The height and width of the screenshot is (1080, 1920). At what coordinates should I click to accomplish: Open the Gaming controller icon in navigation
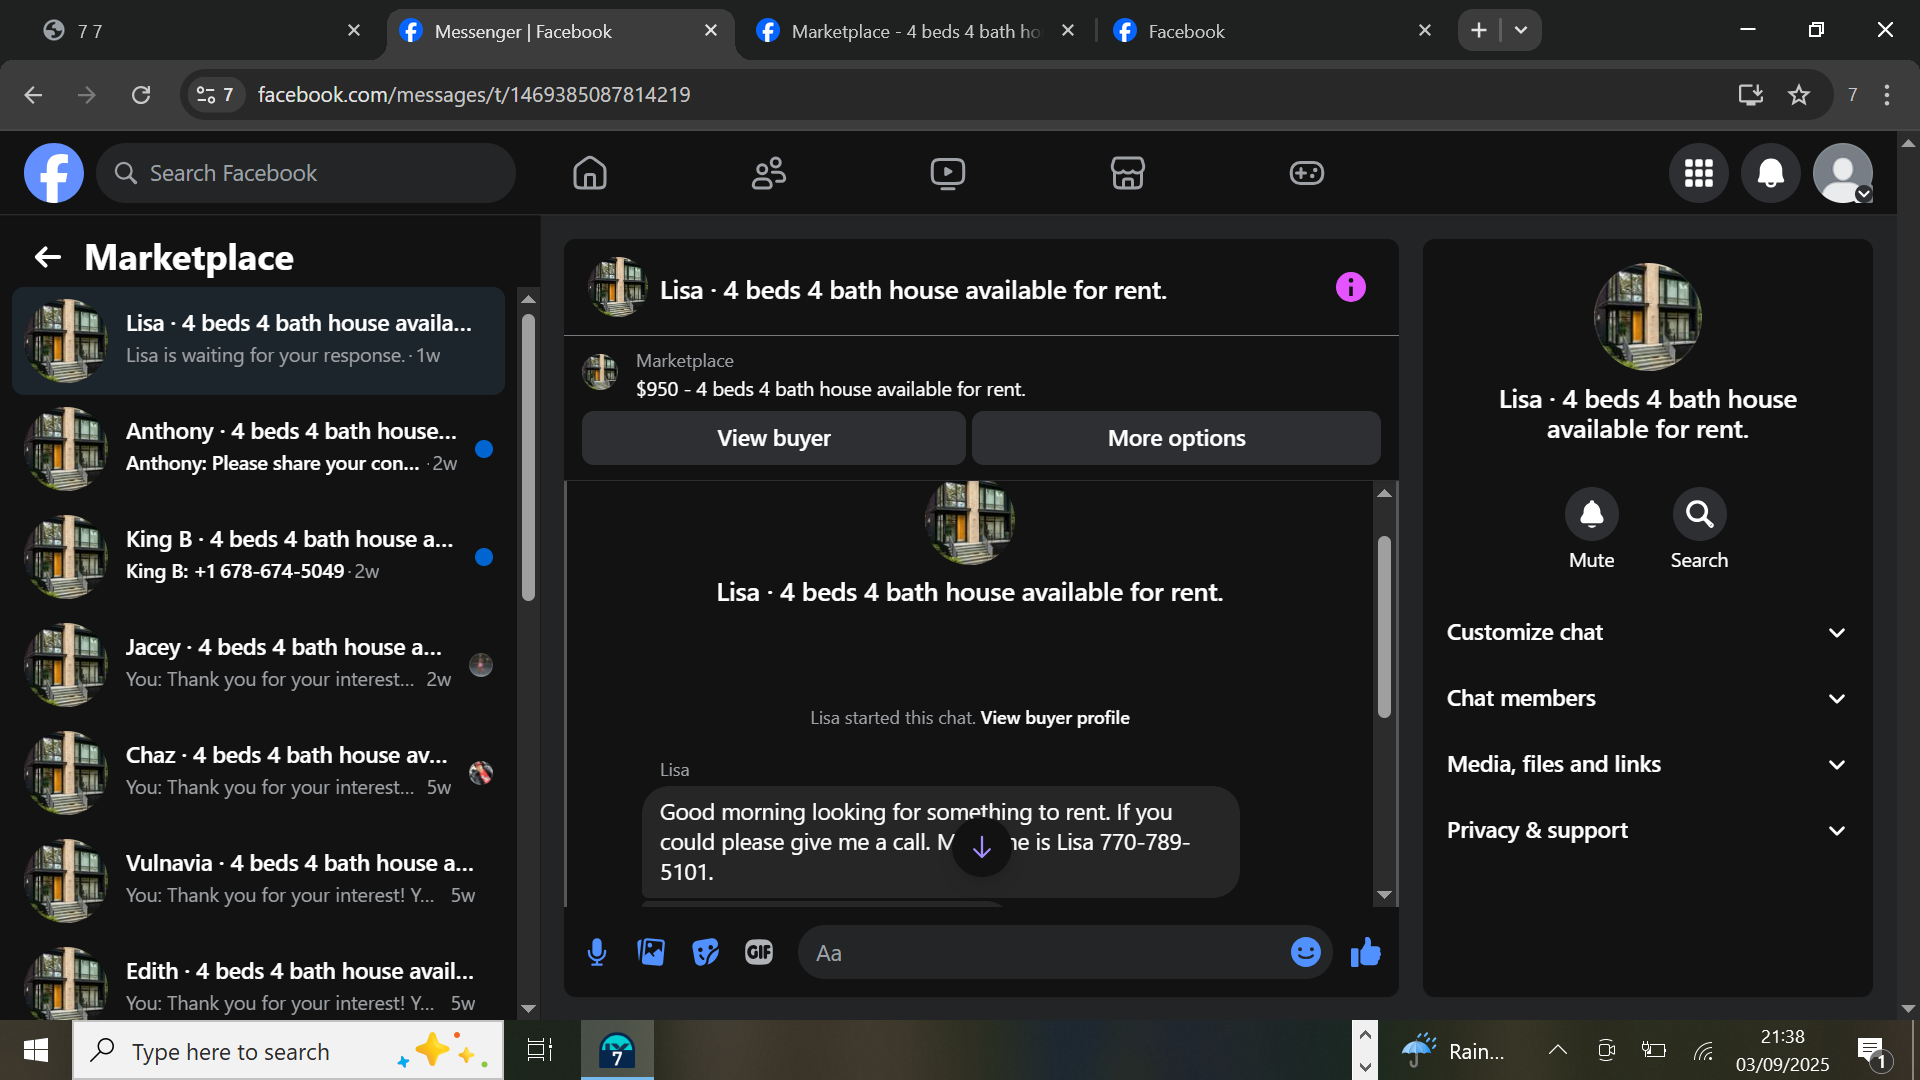[x=1306, y=173]
